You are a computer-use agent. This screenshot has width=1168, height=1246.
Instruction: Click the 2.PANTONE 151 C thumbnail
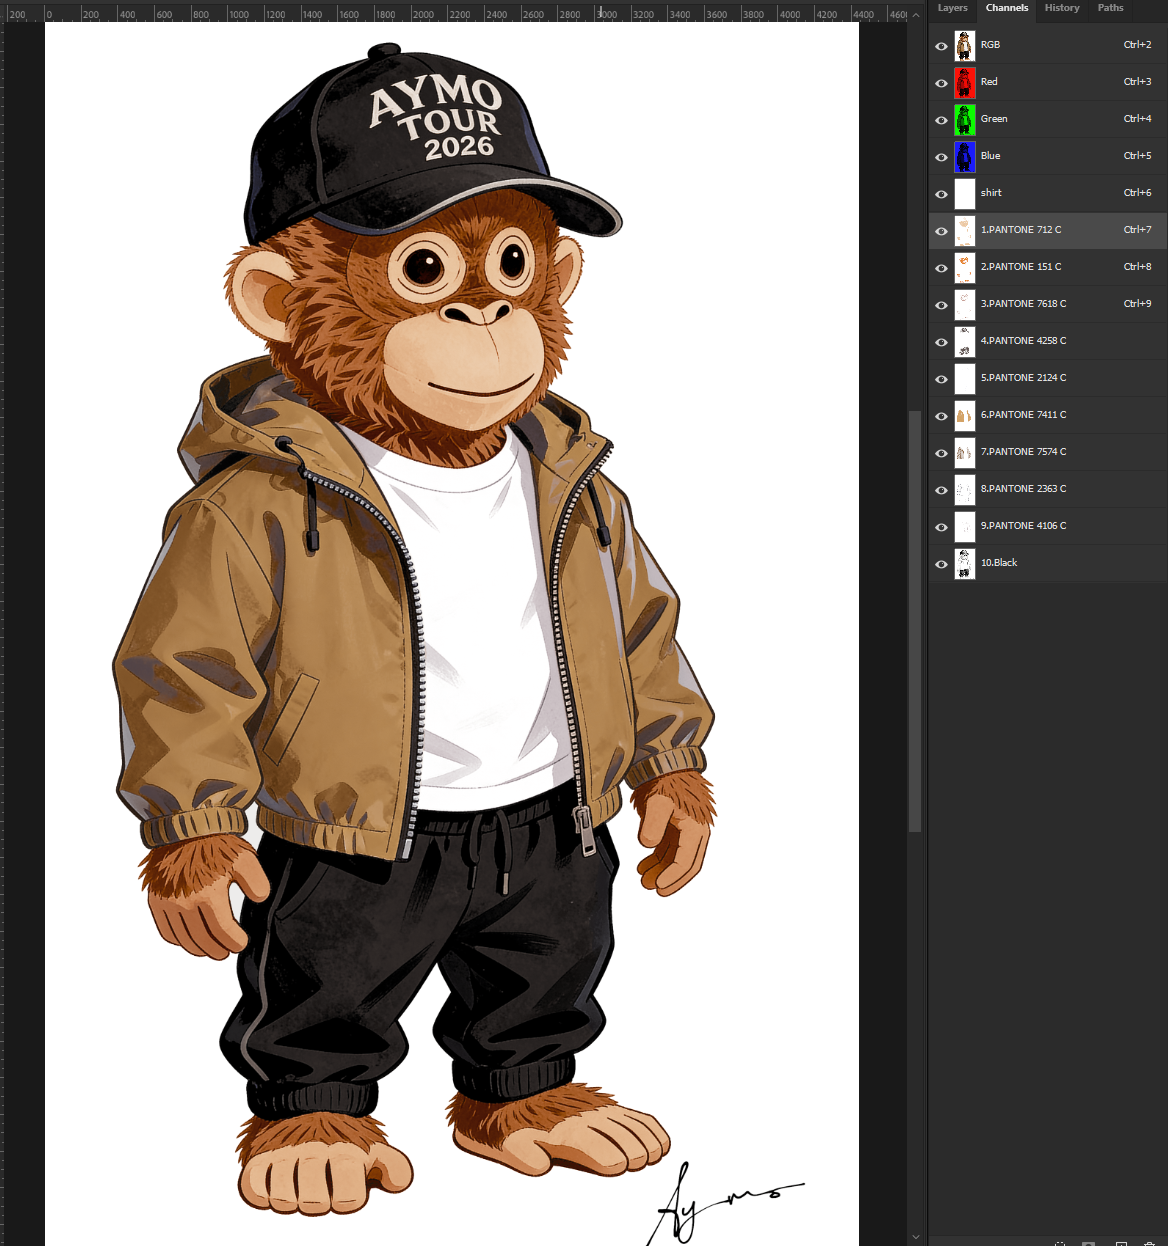tap(965, 267)
